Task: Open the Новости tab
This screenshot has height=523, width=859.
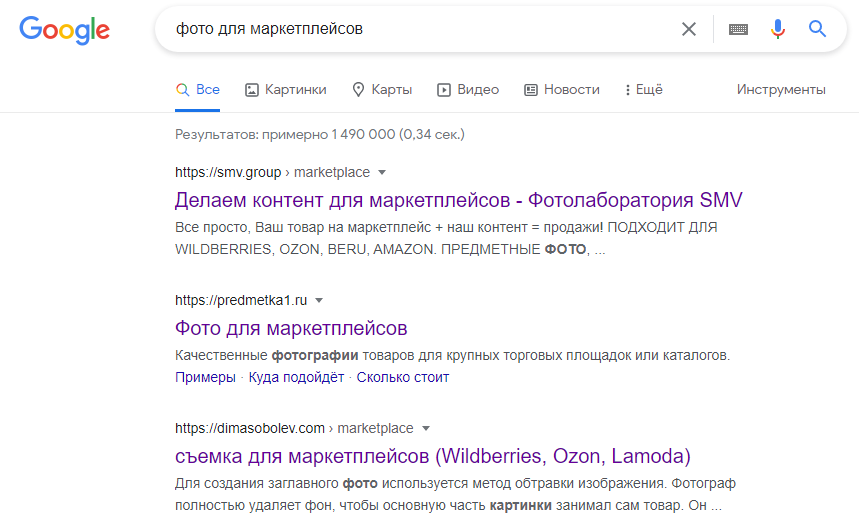Action: pos(562,90)
